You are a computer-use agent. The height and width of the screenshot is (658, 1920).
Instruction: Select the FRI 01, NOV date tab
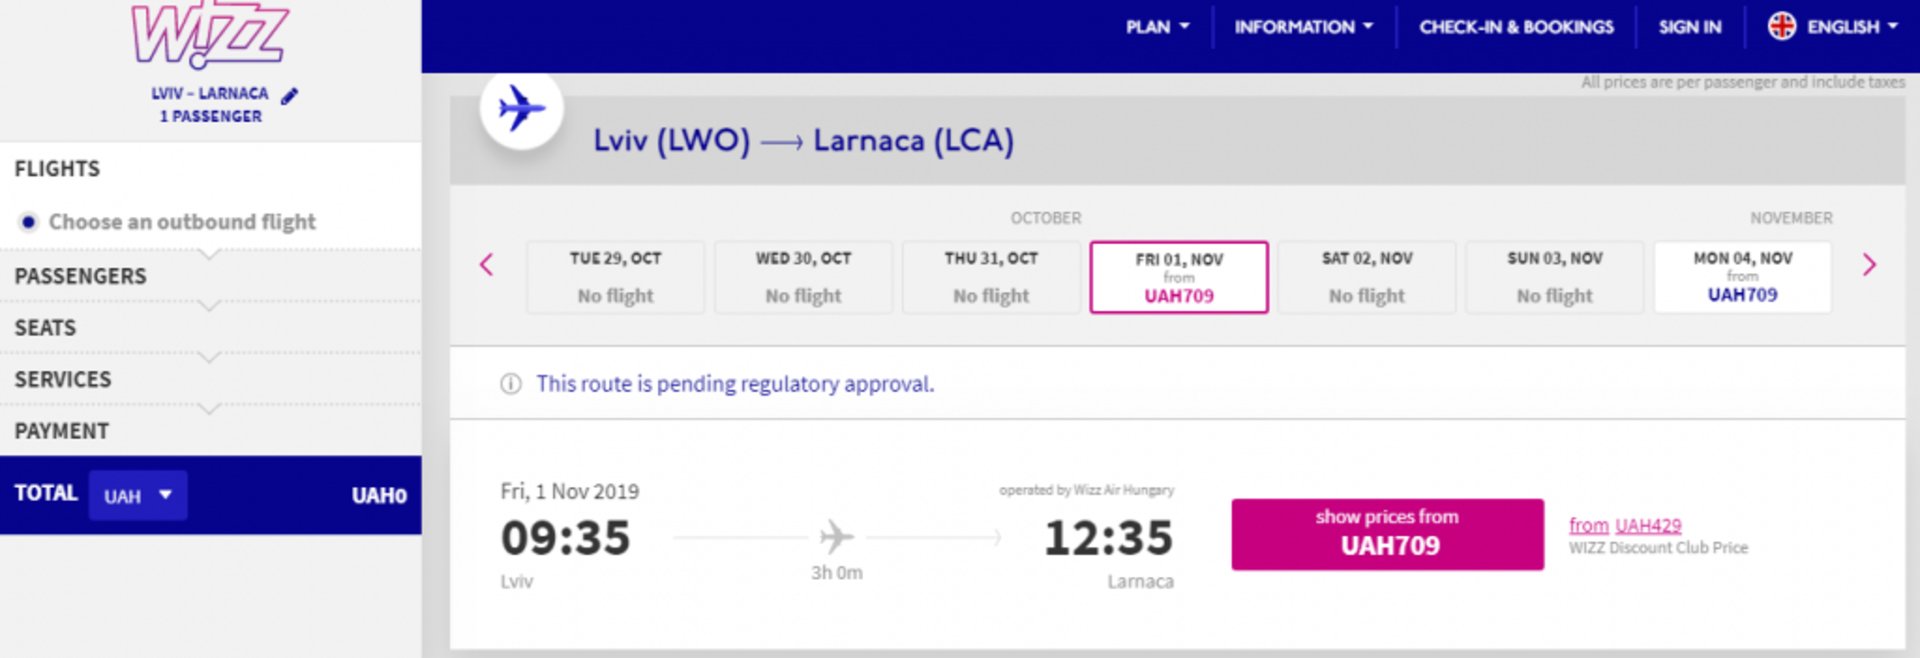click(1179, 277)
